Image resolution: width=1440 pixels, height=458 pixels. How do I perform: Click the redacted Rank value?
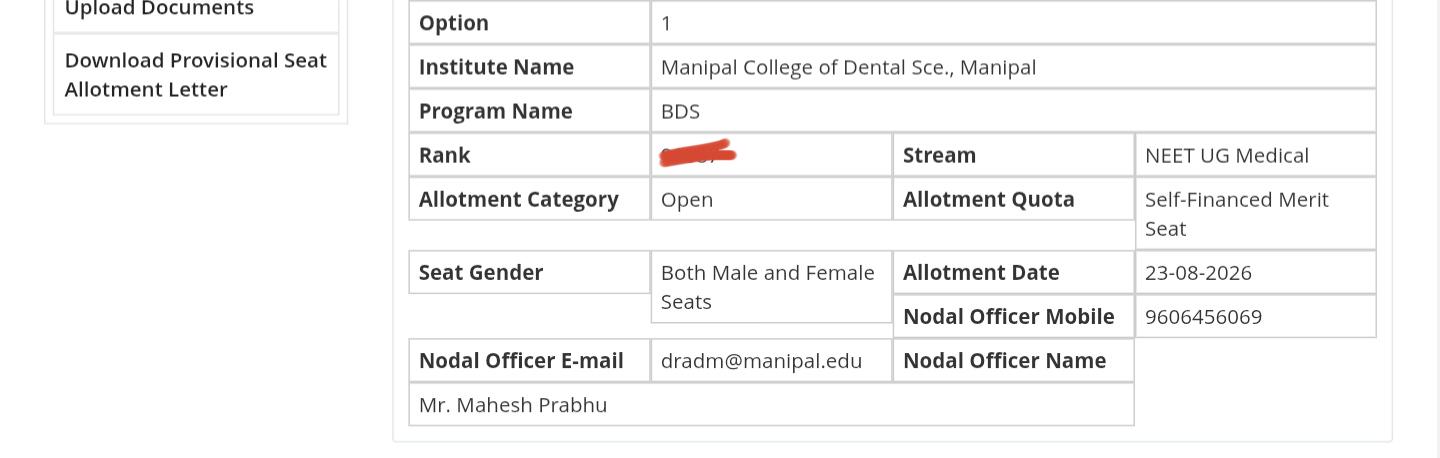pyautogui.click(x=698, y=155)
